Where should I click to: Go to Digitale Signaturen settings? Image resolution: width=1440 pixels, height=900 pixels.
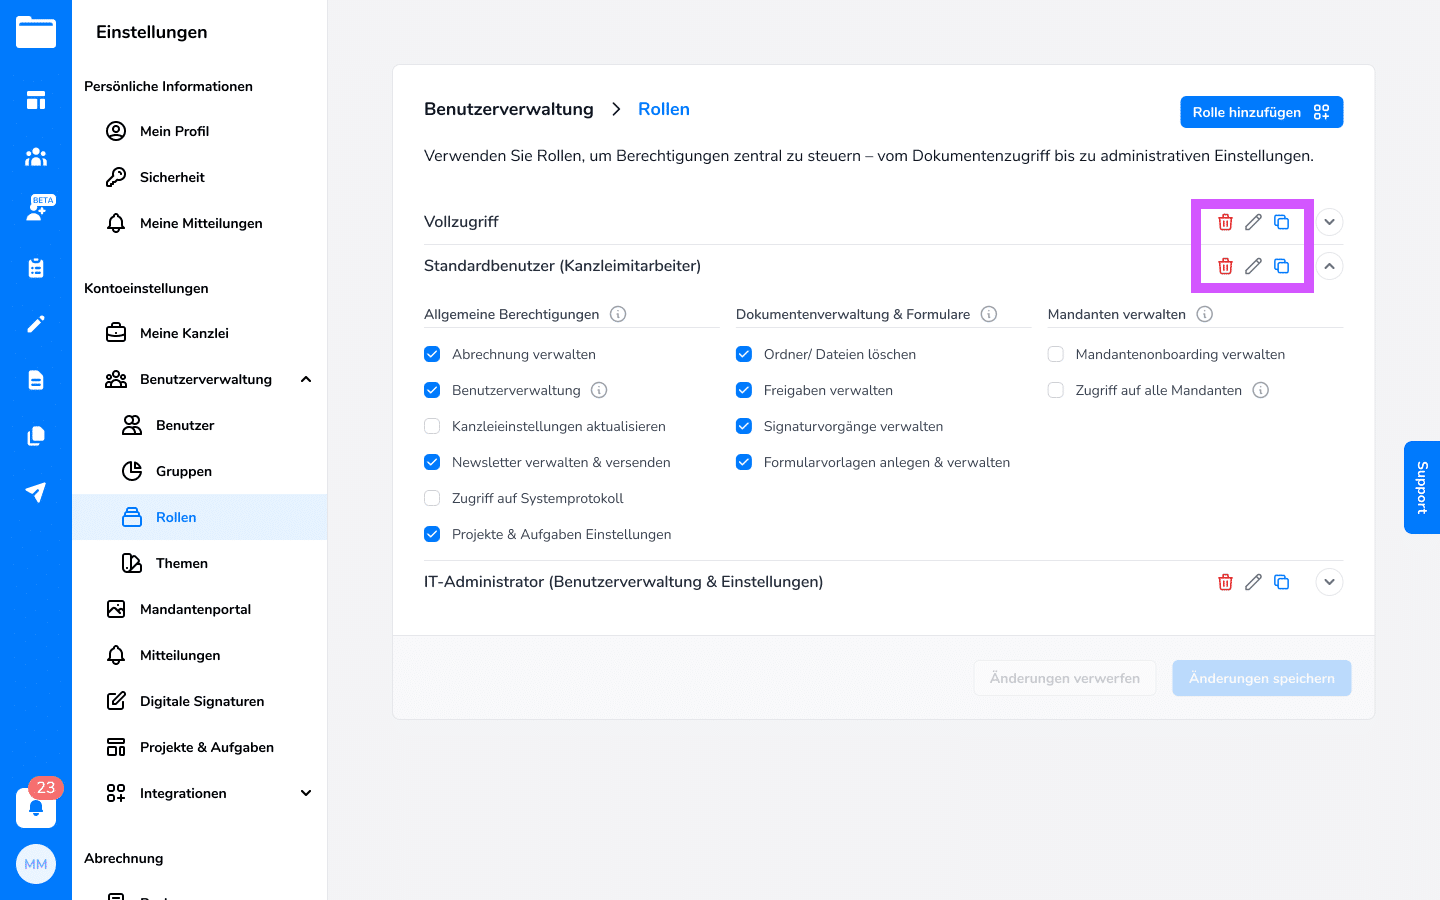(202, 701)
